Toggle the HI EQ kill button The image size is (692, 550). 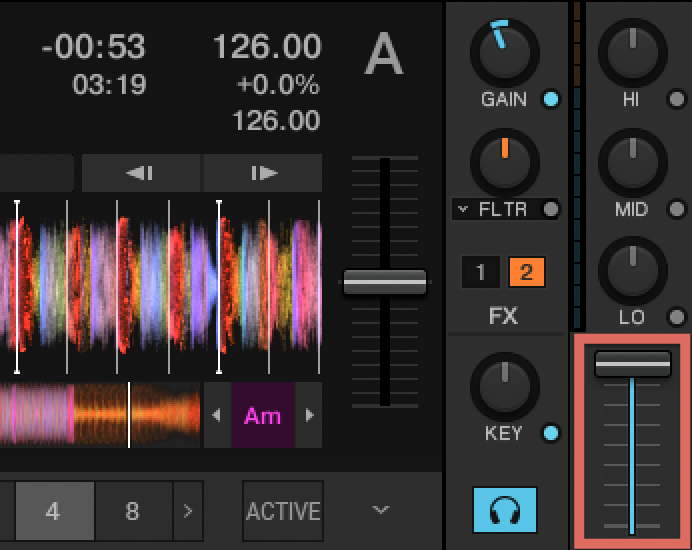(x=677, y=99)
